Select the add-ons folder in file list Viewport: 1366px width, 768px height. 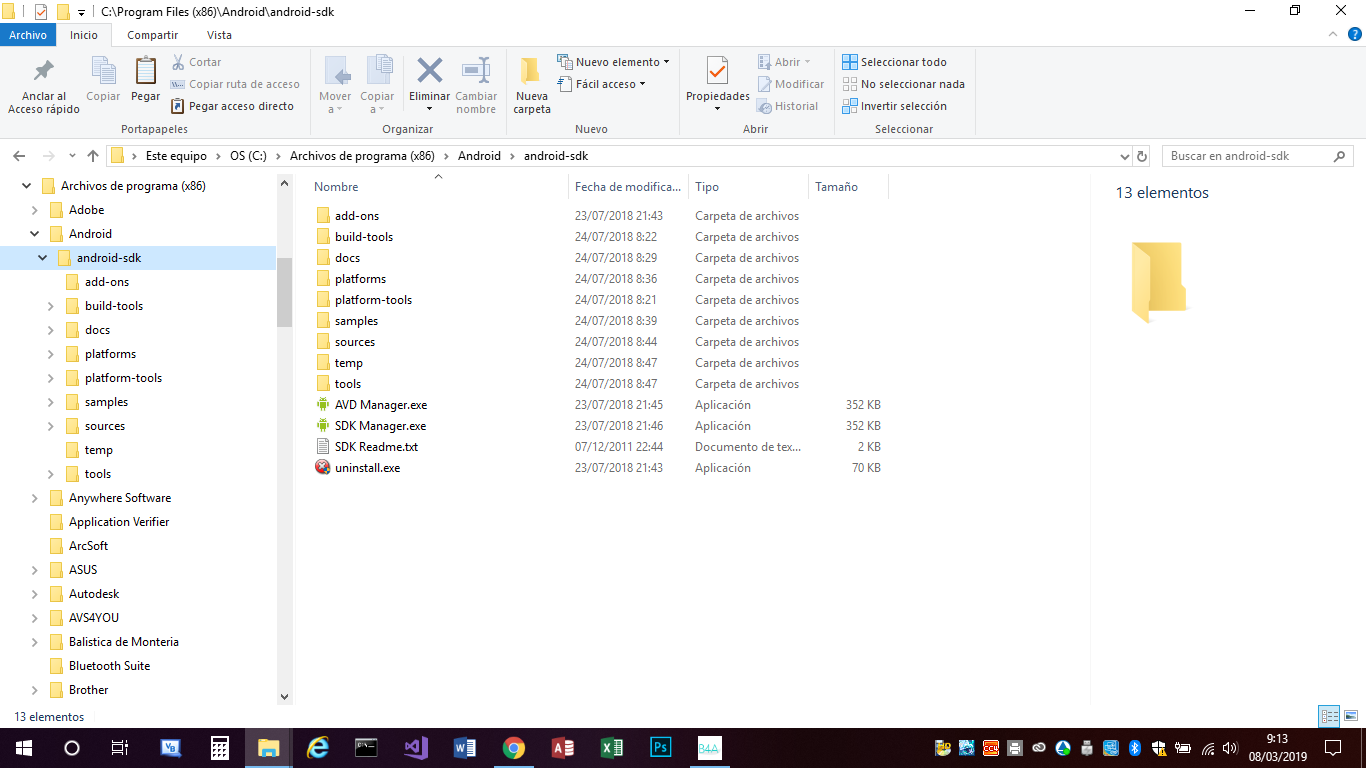click(x=357, y=216)
